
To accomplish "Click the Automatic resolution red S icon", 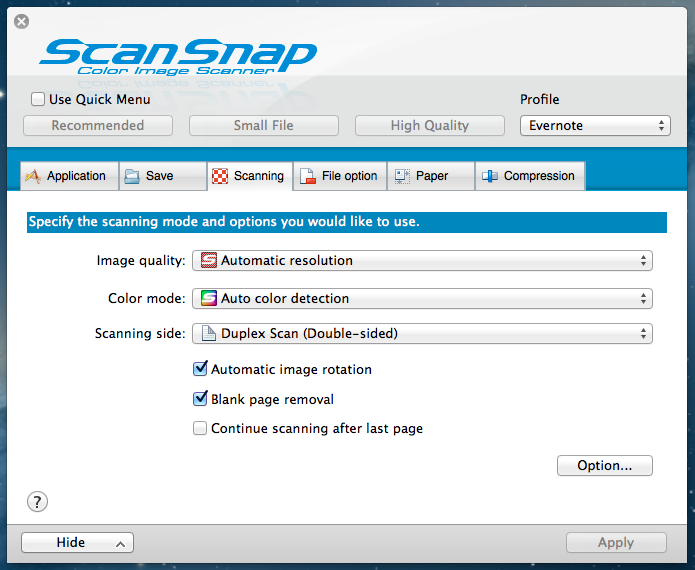I will pos(209,260).
